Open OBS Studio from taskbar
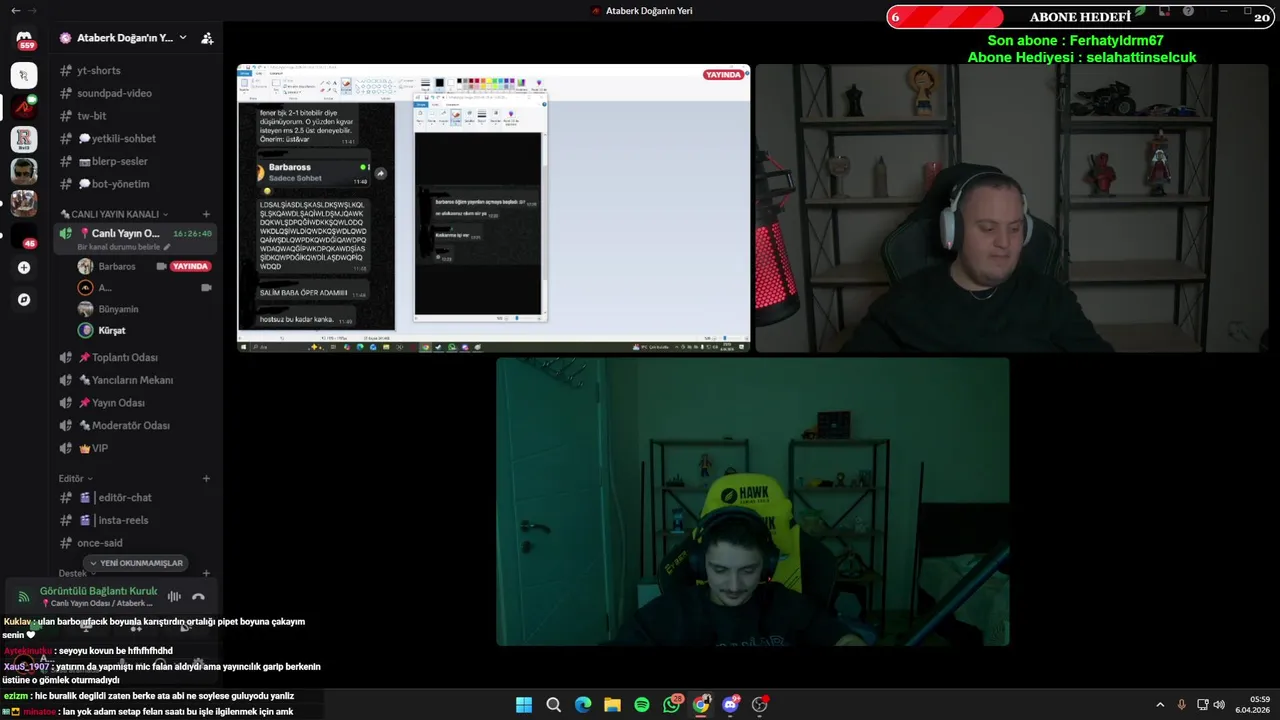The height and width of the screenshot is (720, 1280). (x=760, y=705)
